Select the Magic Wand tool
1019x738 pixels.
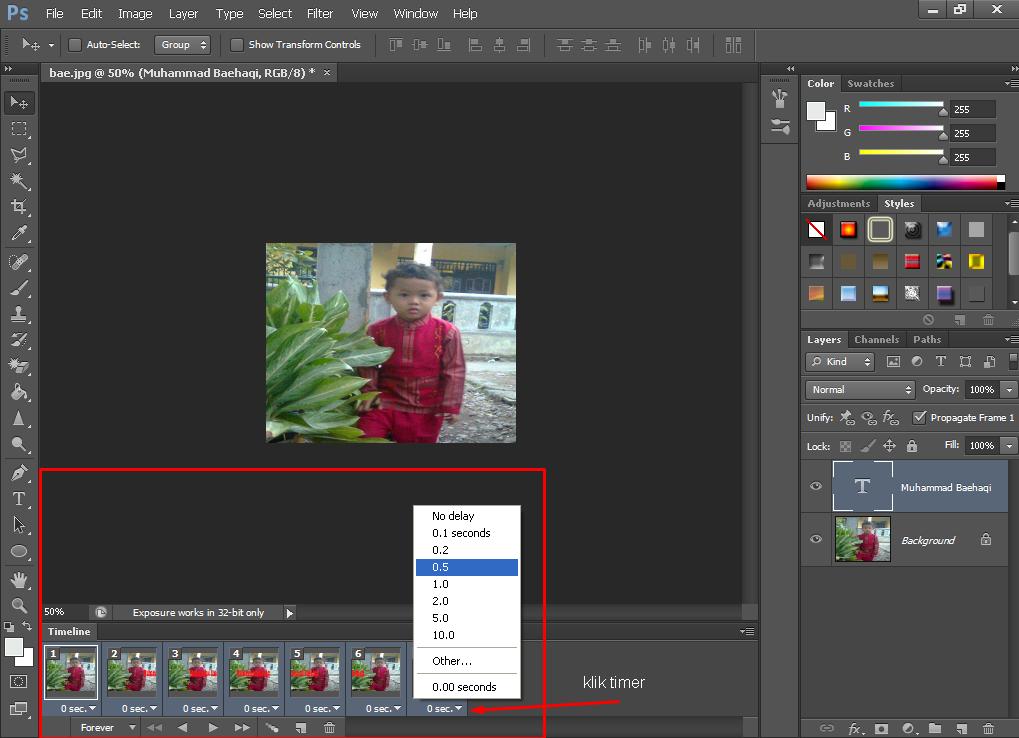[18, 181]
